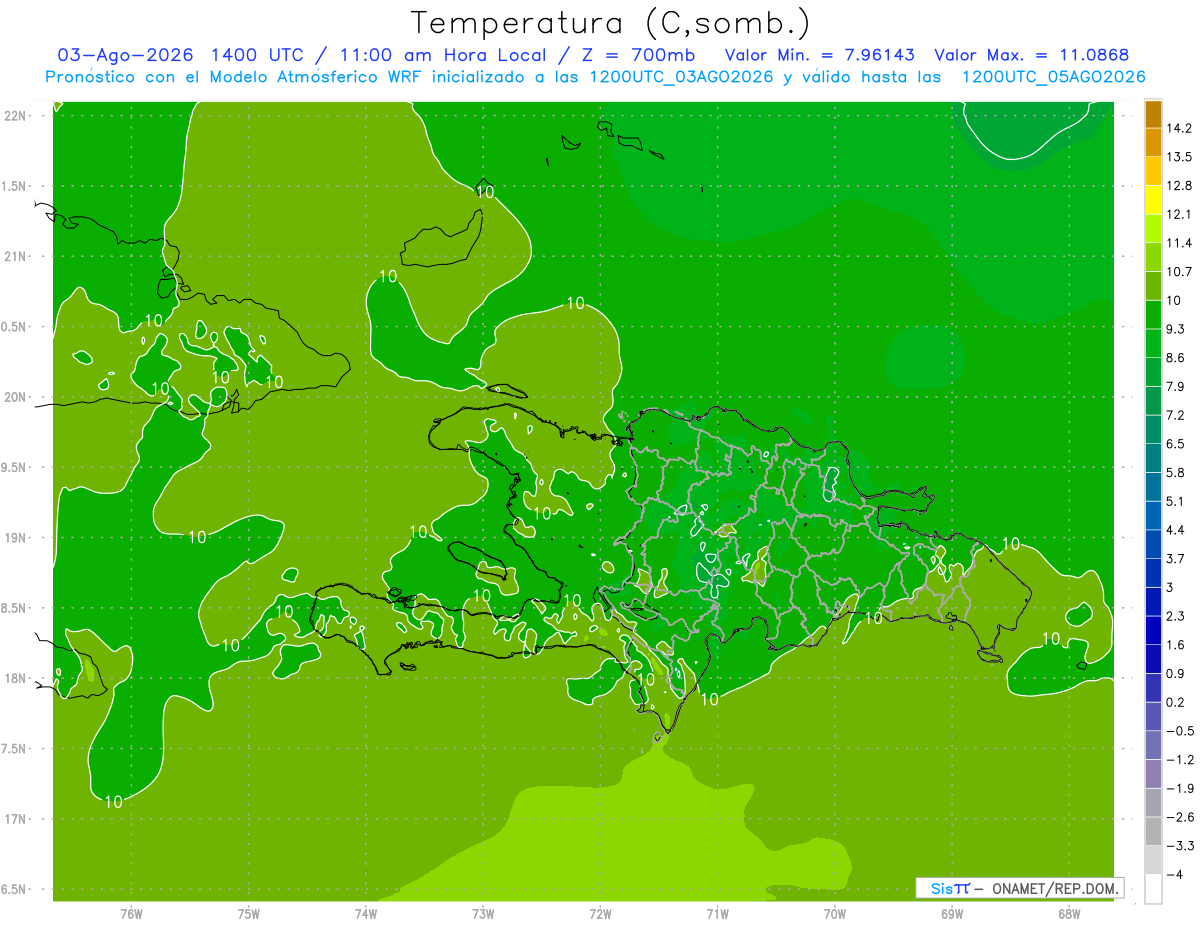
Task: Click the '17N' latitude axis label
Action: tap(15, 819)
